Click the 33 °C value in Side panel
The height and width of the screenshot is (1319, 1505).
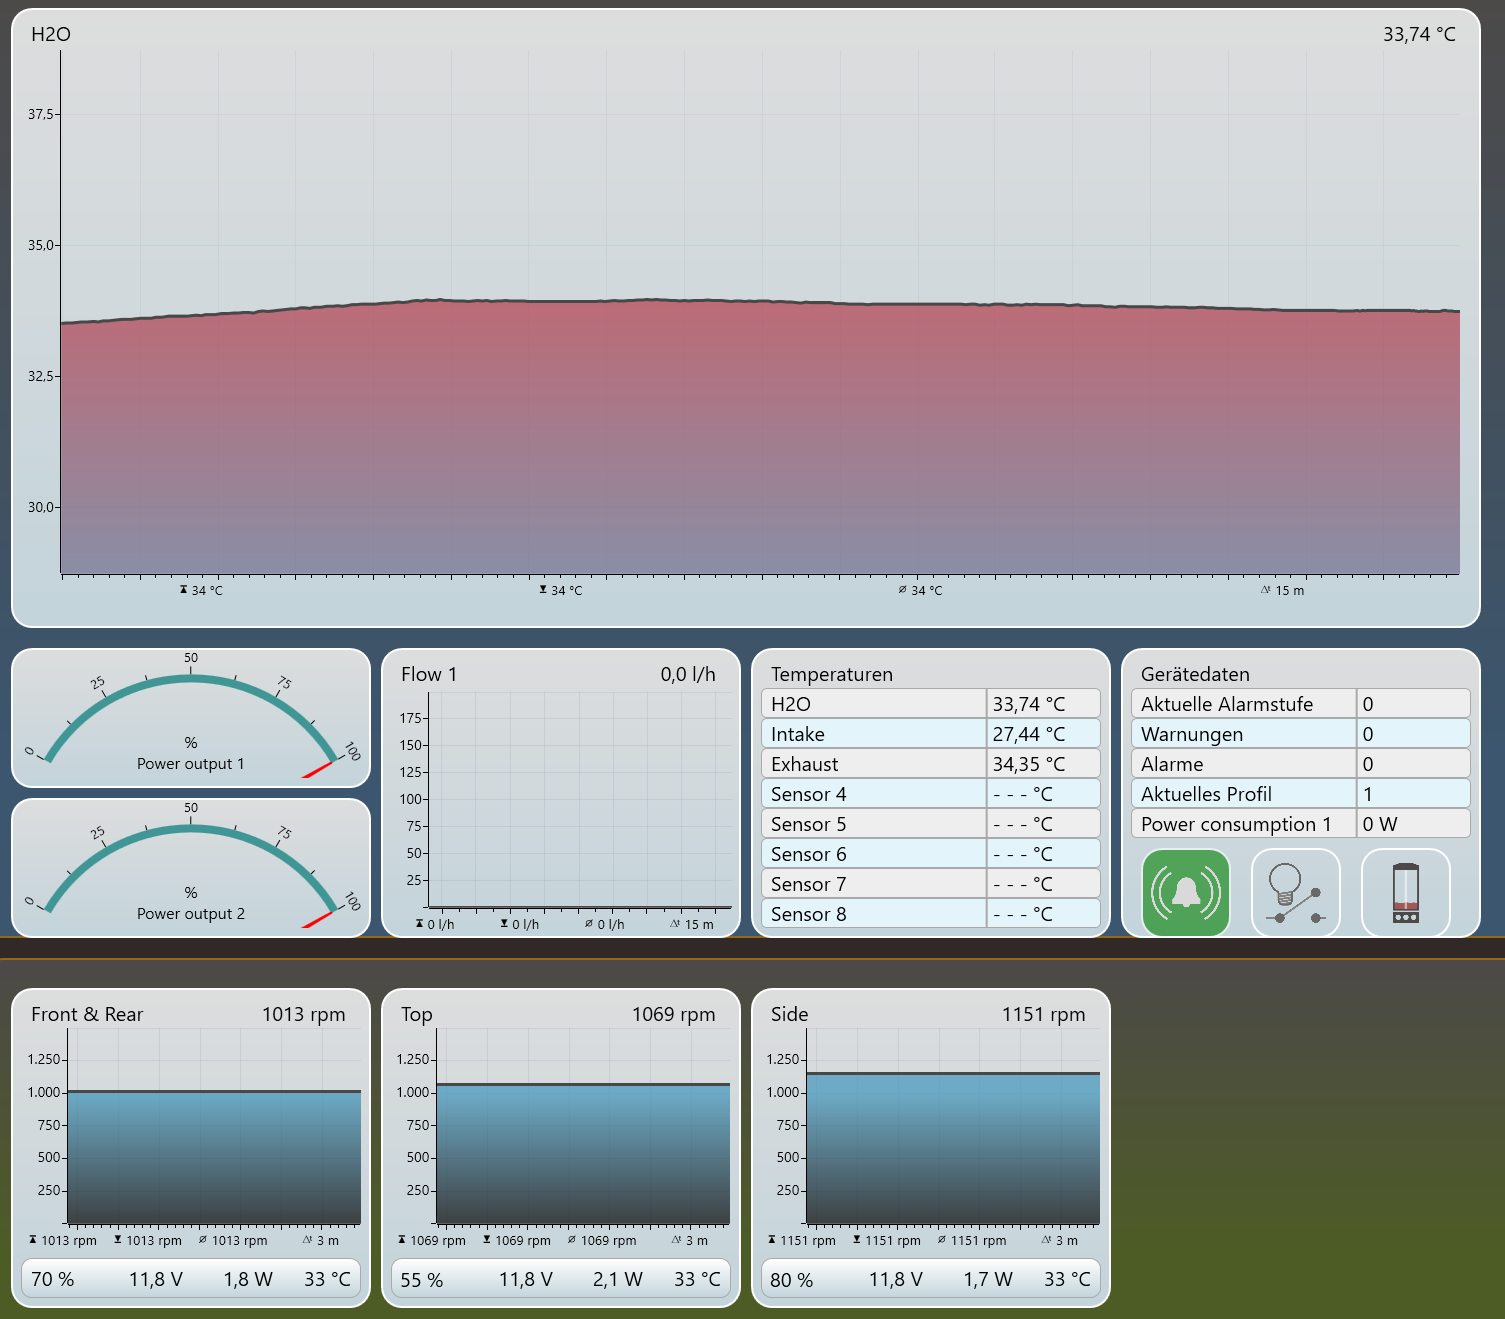(x=1067, y=1279)
